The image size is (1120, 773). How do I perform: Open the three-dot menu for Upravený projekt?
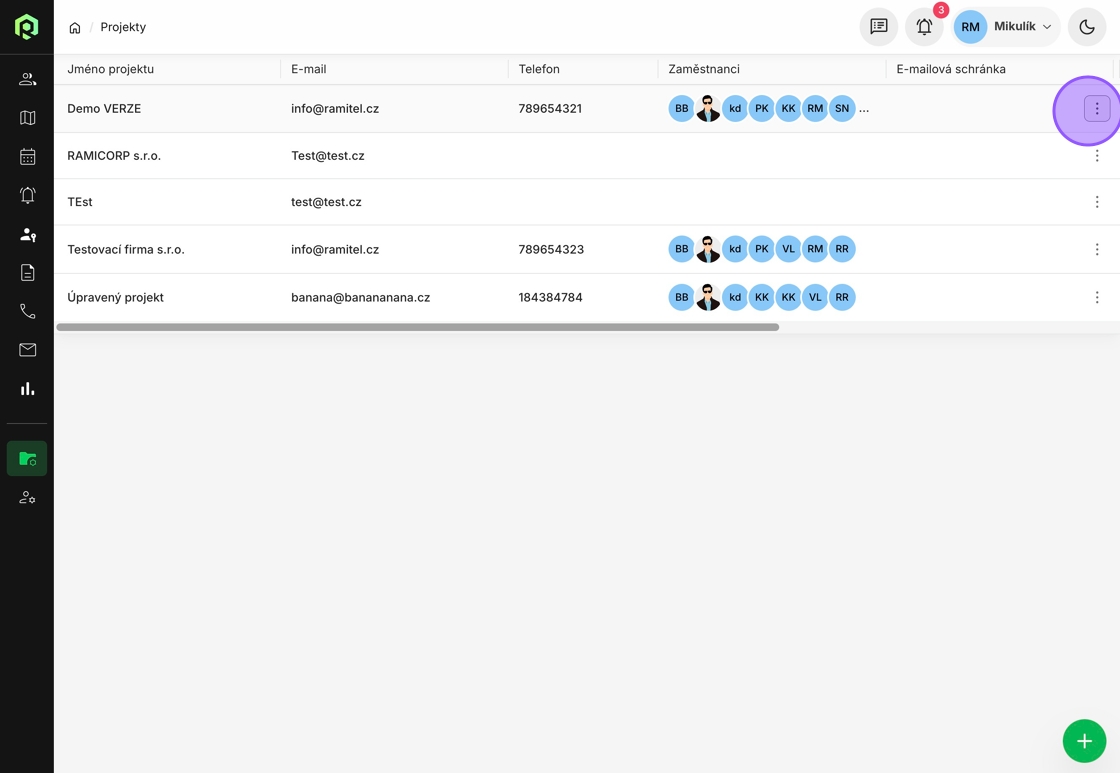1097,297
